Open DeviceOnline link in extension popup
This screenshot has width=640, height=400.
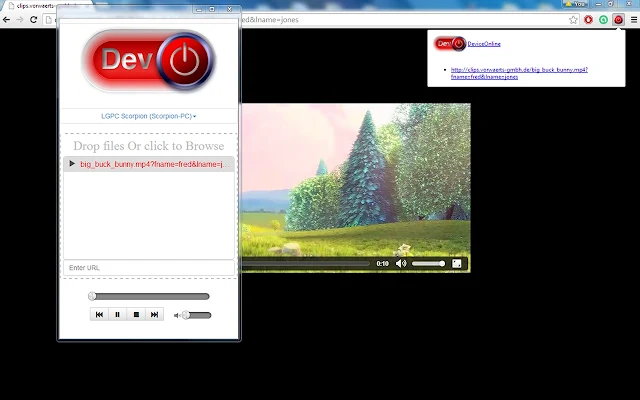(x=484, y=44)
